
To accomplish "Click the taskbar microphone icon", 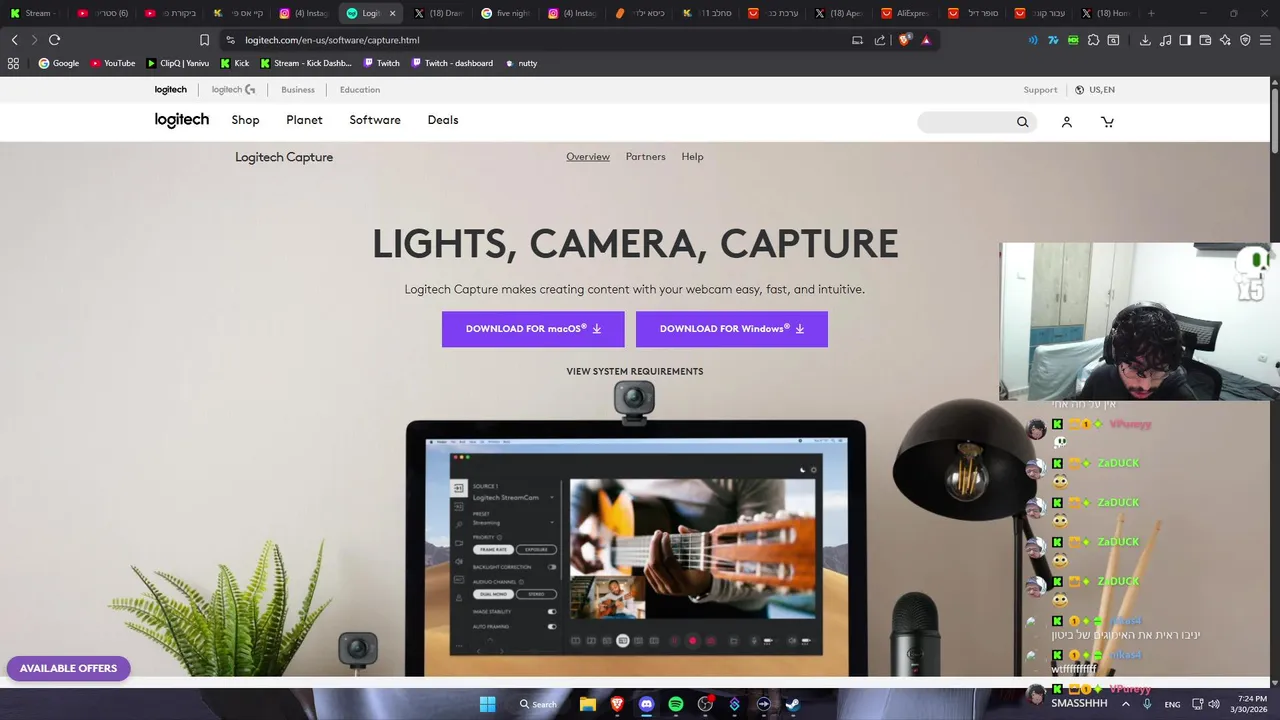I will click(1147, 704).
